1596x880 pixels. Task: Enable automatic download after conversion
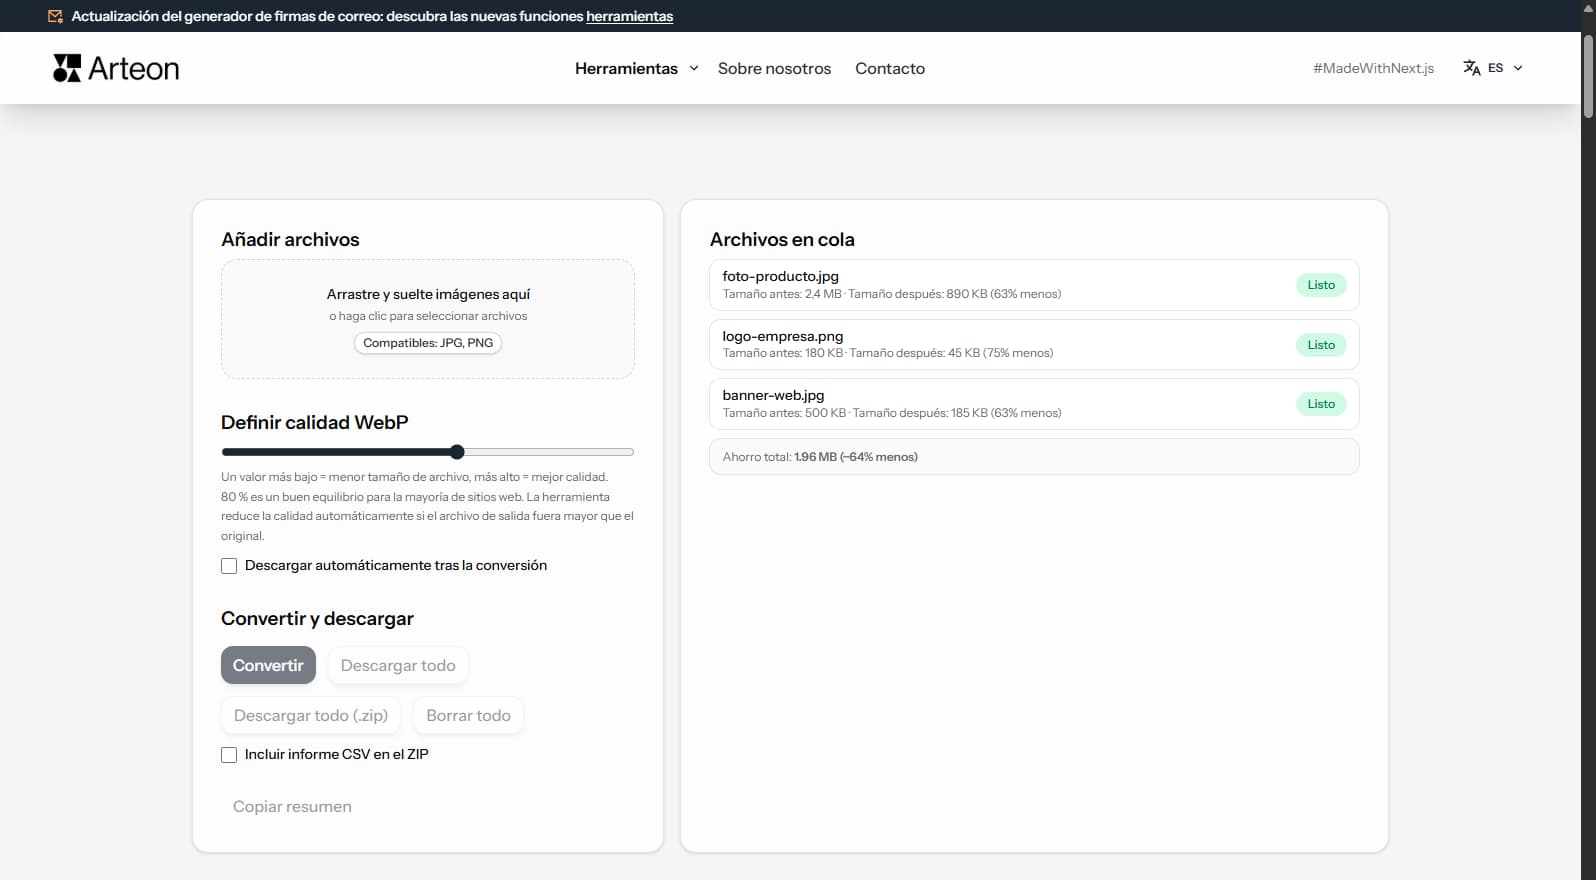pos(229,566)
